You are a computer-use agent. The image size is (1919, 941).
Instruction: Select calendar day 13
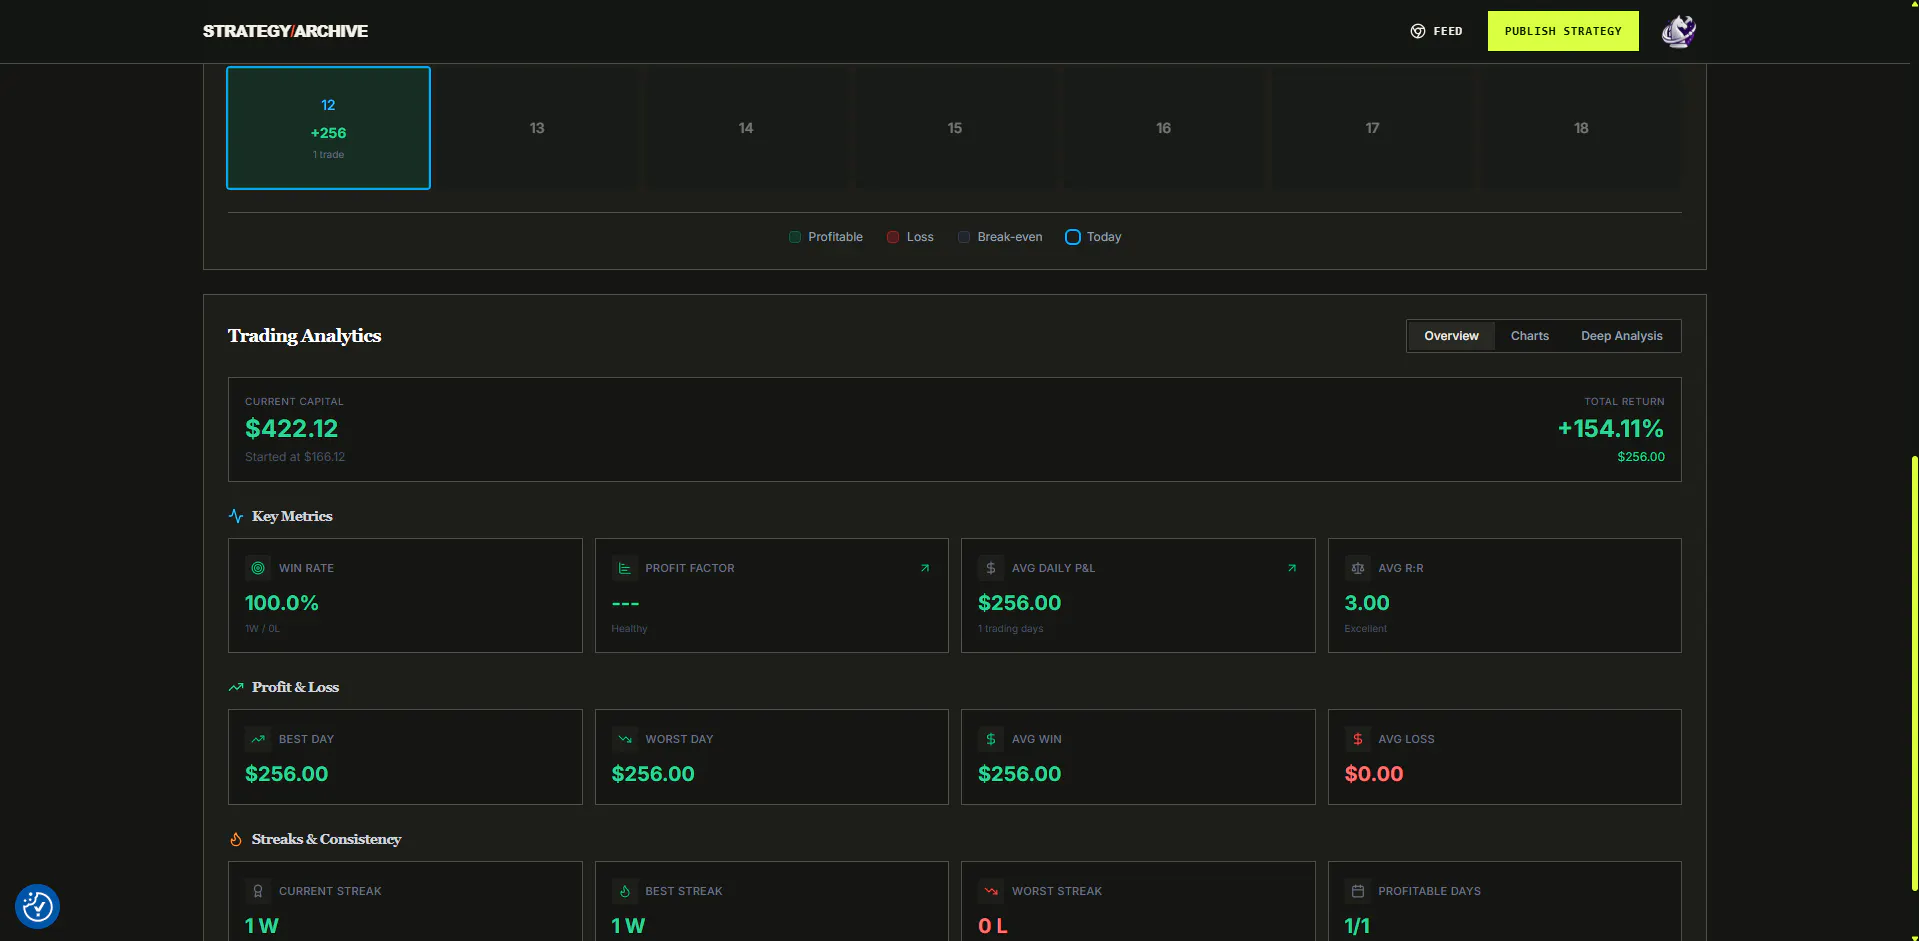pyautogui.click(x=537, y=128)
